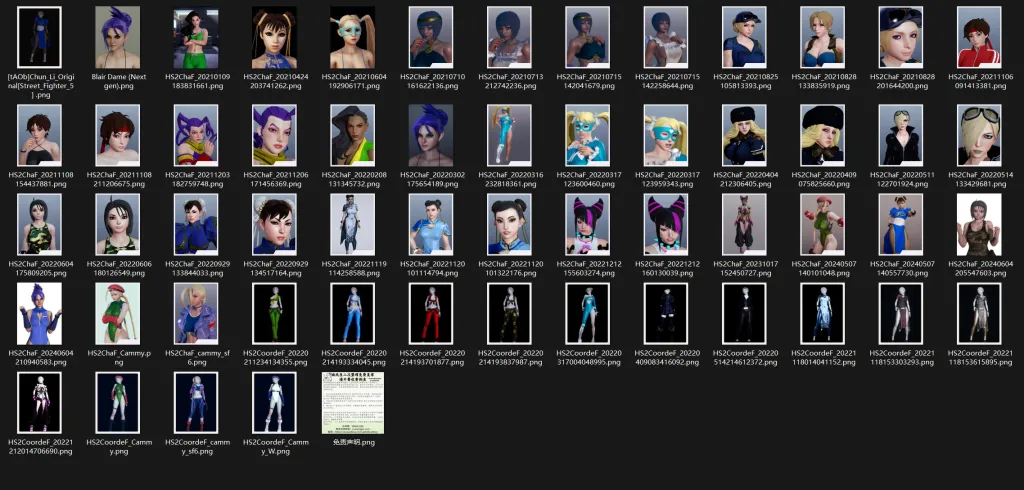Screen dimensions: 1024x490
Task: Pick file label HS2ChaF_20210715142041679.png
Action: click(x=588, y=81)
